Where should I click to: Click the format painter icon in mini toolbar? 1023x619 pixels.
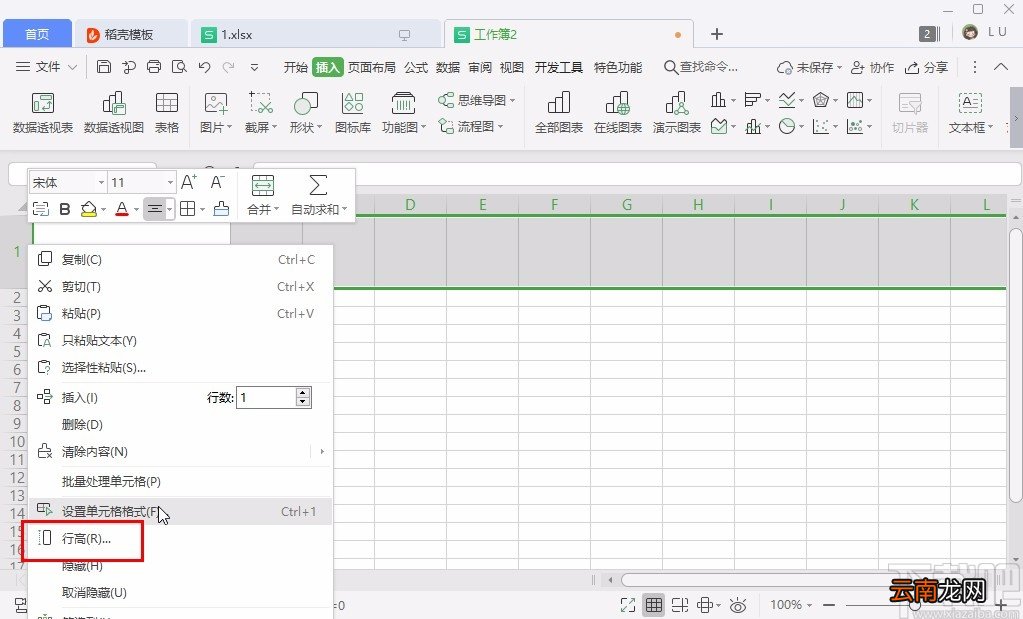click(x=222, y=209)
